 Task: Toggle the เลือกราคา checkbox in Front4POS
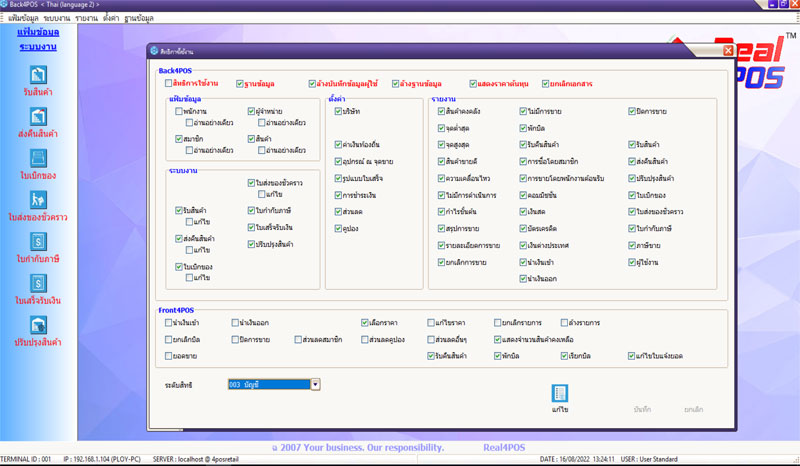[x=365, y=323]
